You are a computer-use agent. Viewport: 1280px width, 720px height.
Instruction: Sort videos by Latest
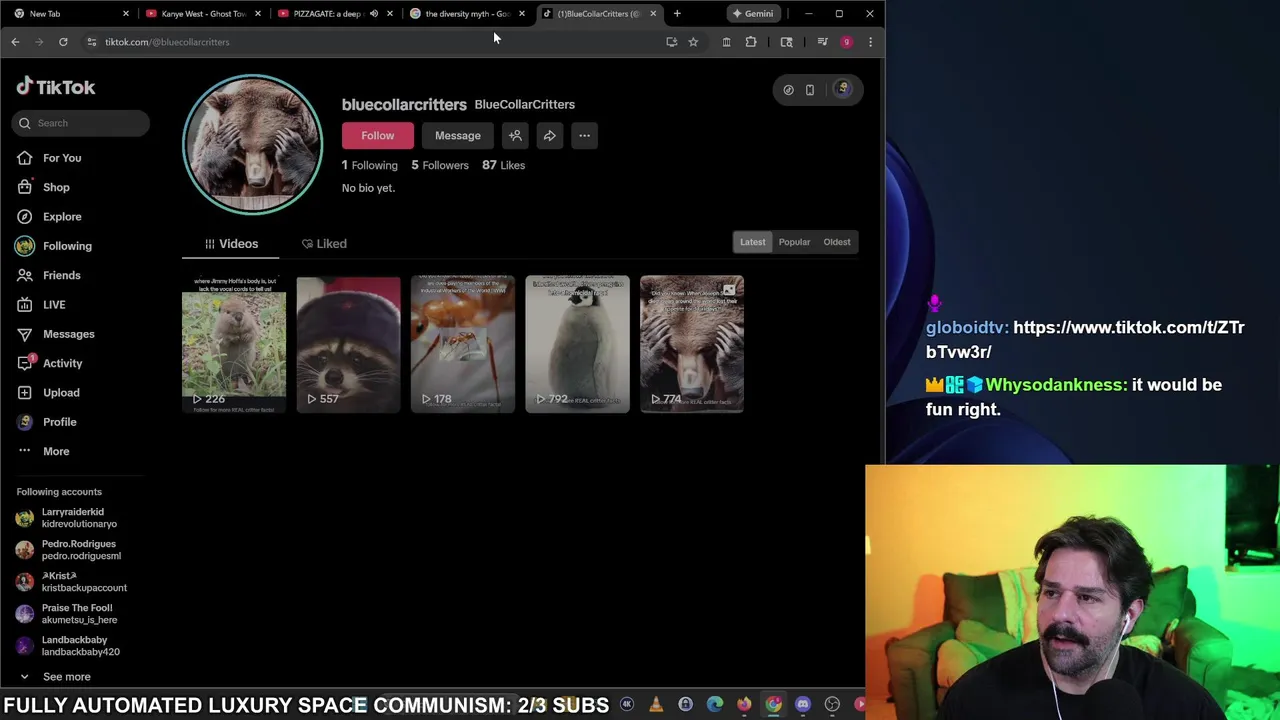coord(752,242)
